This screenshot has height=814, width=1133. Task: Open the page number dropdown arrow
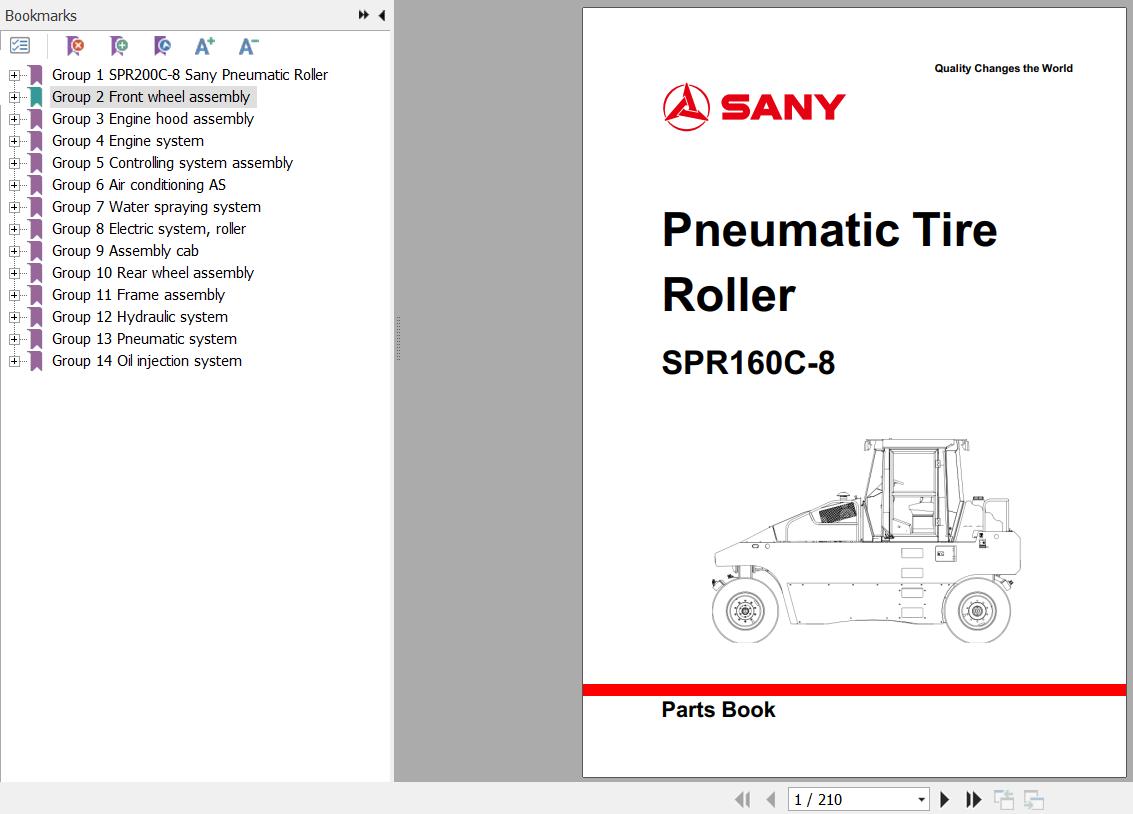[x=921, y=800]
